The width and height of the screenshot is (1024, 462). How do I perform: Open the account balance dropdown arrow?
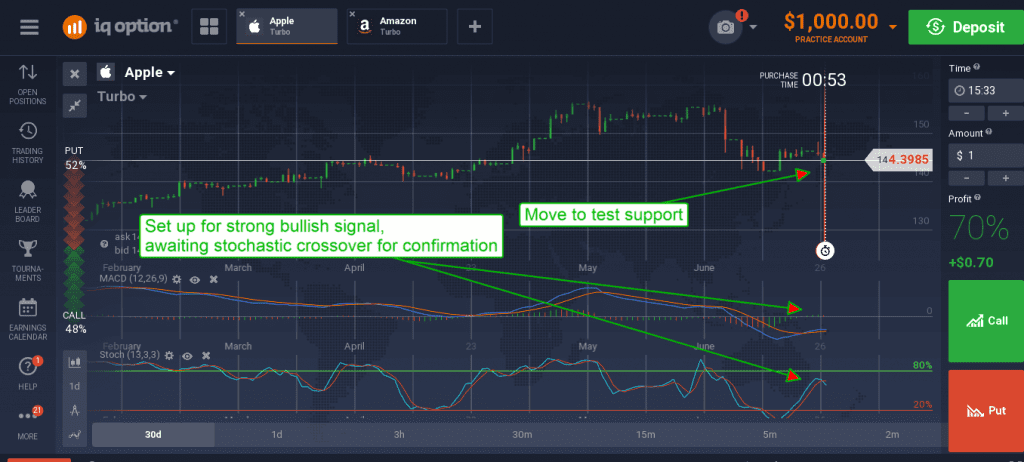click(x=893, y=27)
